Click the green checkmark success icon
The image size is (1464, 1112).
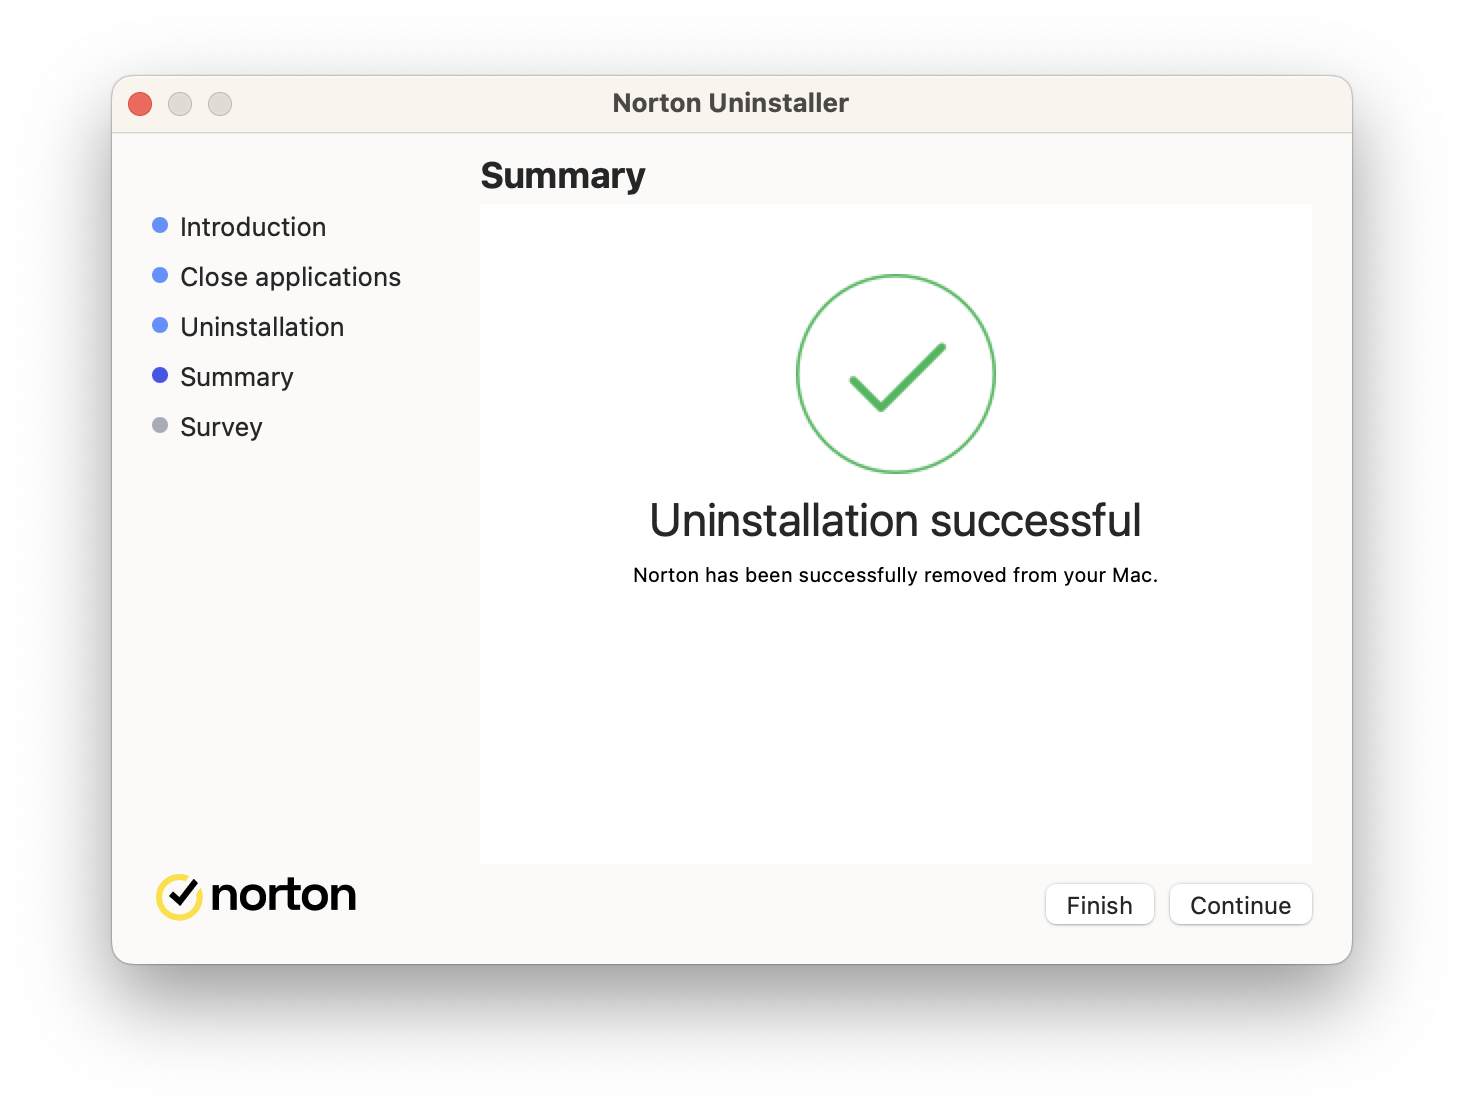tap(896, 374)
